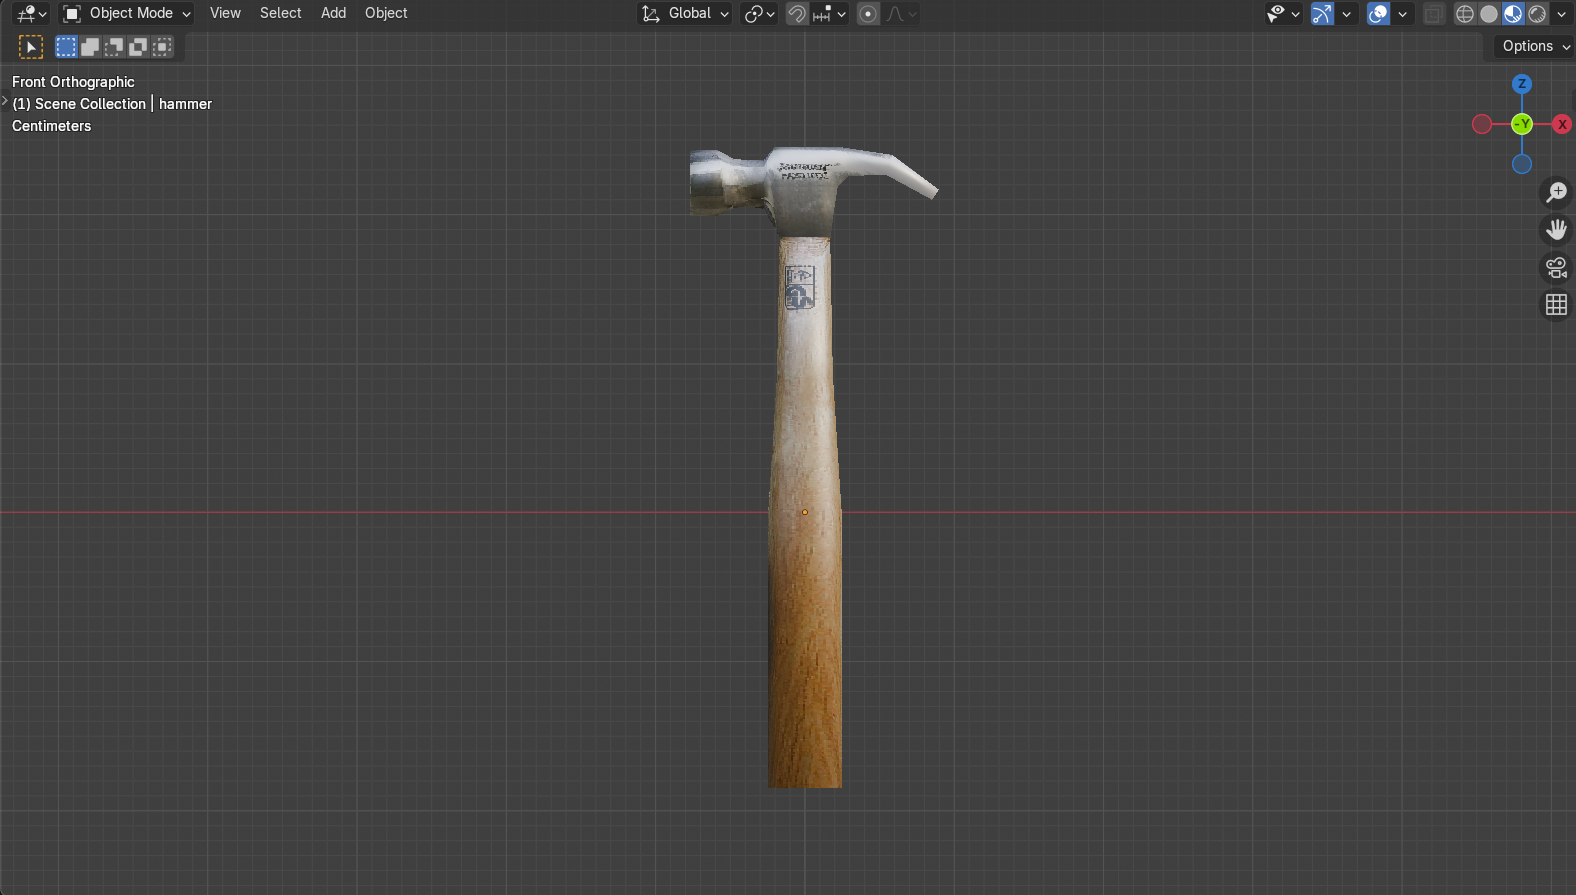The image size is (1576, 895).
Task: Open the transform pivot point dropdown
Action: tap(760, 13)
